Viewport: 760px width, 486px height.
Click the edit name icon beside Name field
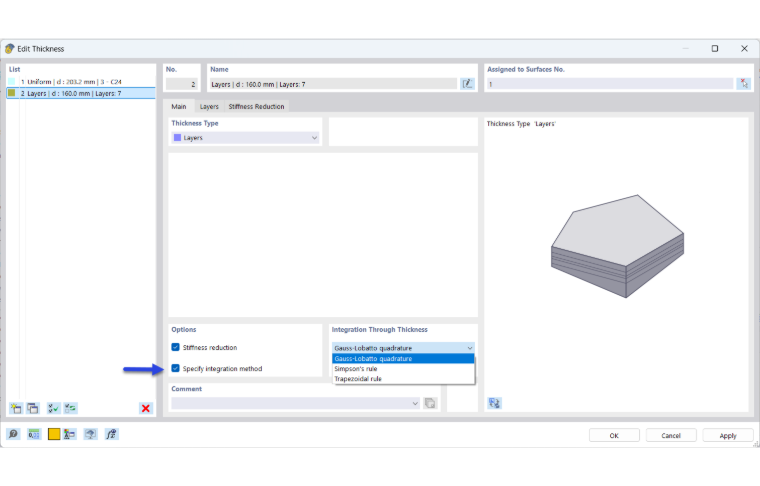tap(467, 84)
